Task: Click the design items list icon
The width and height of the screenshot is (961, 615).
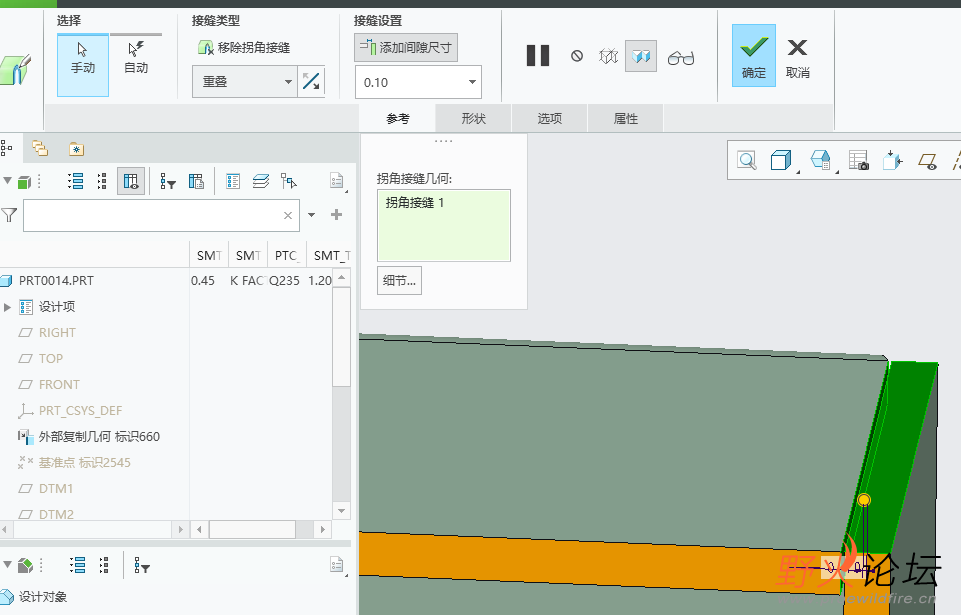Action: point(233,181)
